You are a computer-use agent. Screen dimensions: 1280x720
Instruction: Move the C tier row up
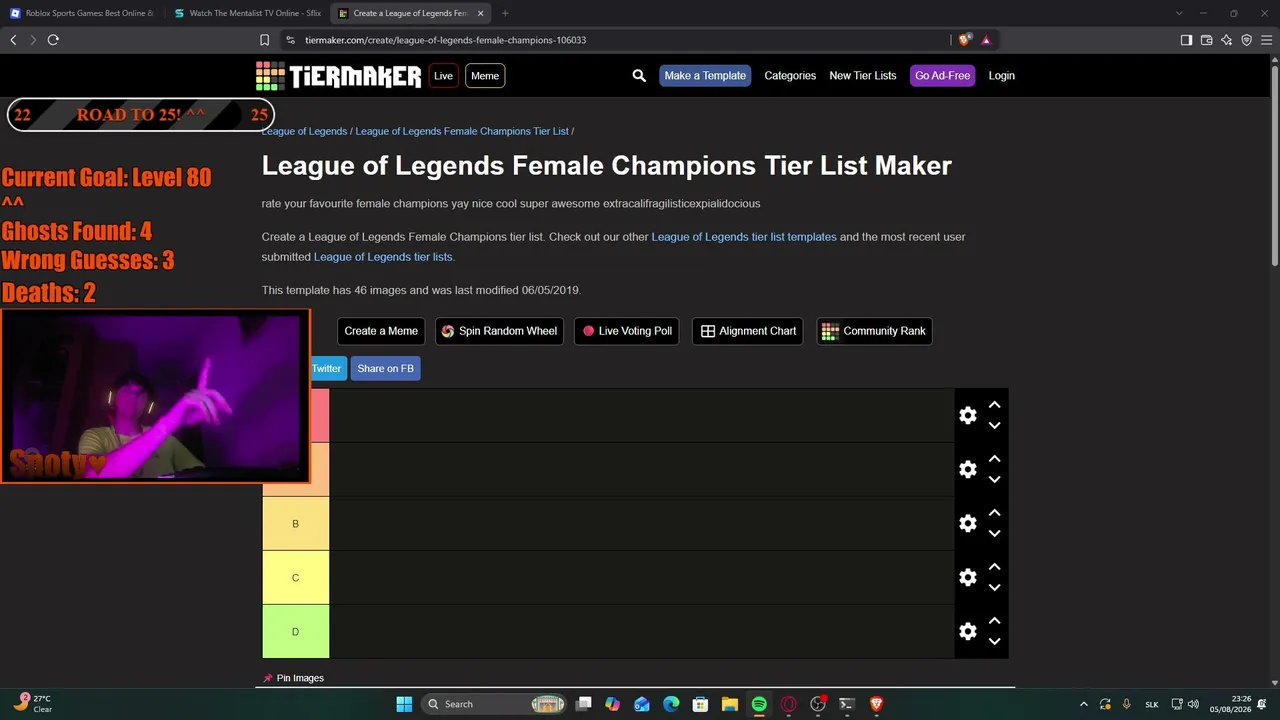tap(995, 567)
